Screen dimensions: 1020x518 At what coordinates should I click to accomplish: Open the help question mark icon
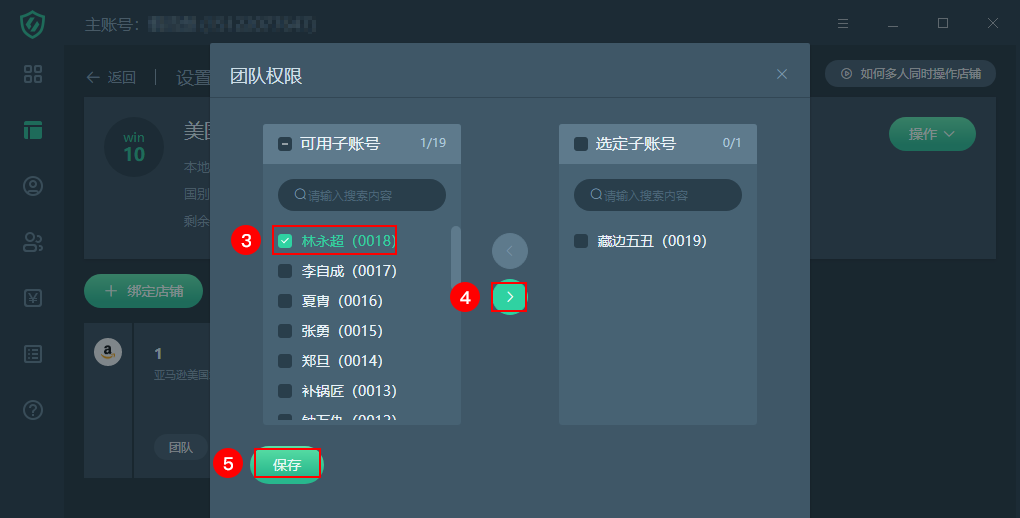[x=33, y=410]
